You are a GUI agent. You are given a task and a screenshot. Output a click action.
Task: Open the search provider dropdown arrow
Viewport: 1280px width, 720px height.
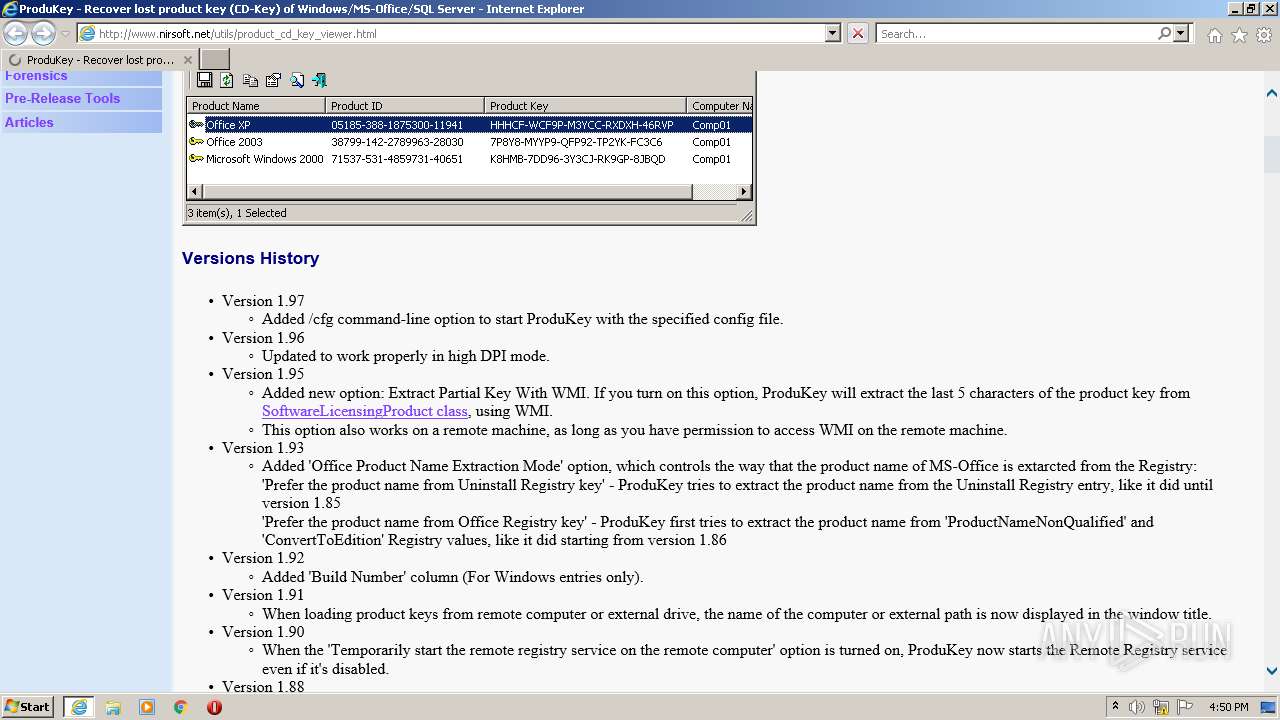point(1181,33)
